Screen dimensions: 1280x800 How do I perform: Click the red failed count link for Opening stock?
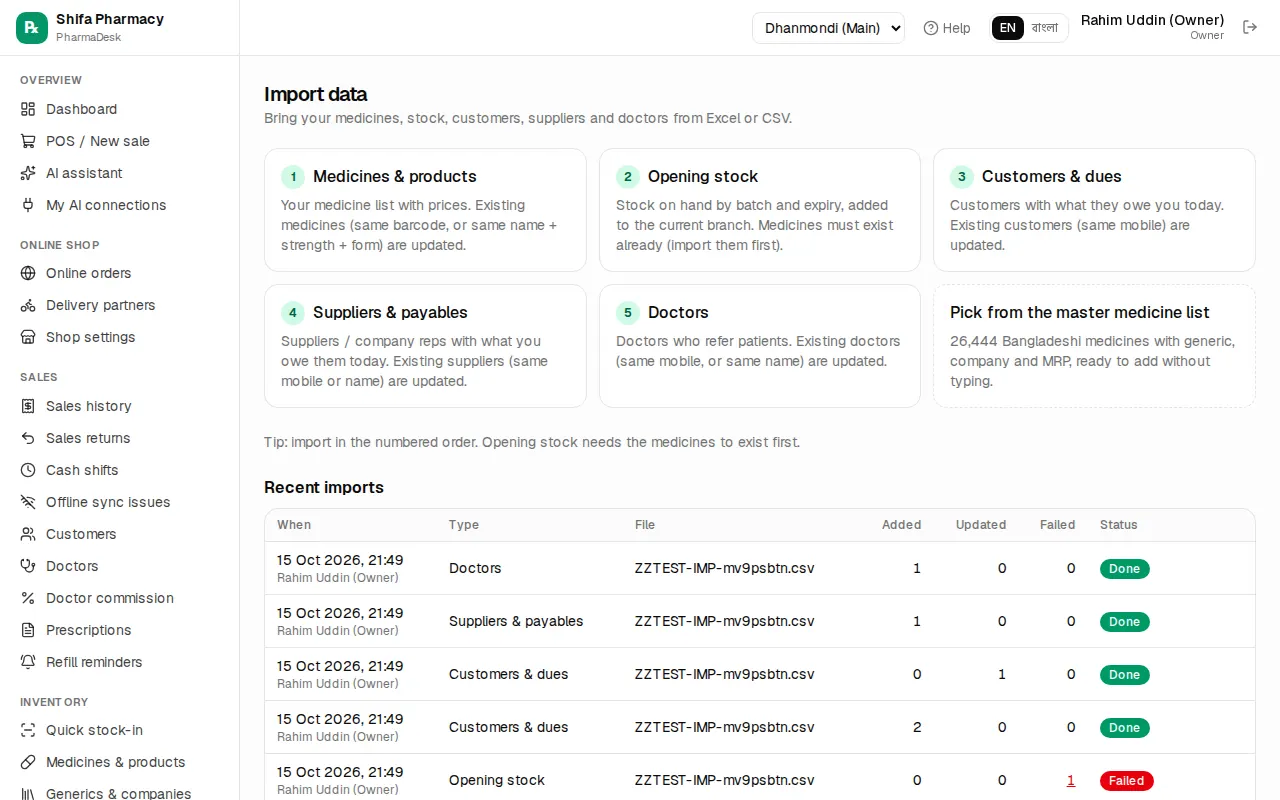pos(1071,780)
